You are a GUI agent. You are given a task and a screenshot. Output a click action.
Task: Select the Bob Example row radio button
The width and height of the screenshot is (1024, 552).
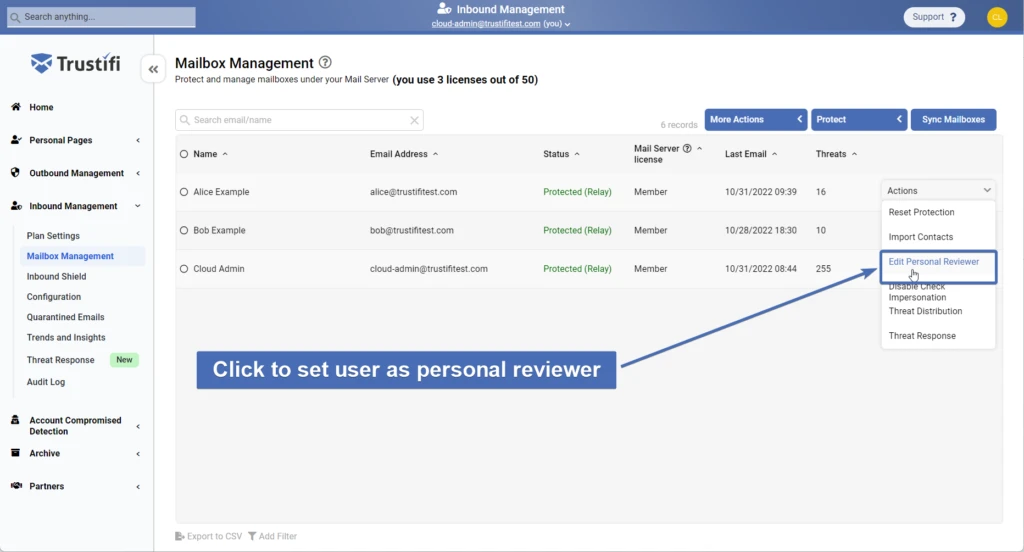tap(184, 231)
